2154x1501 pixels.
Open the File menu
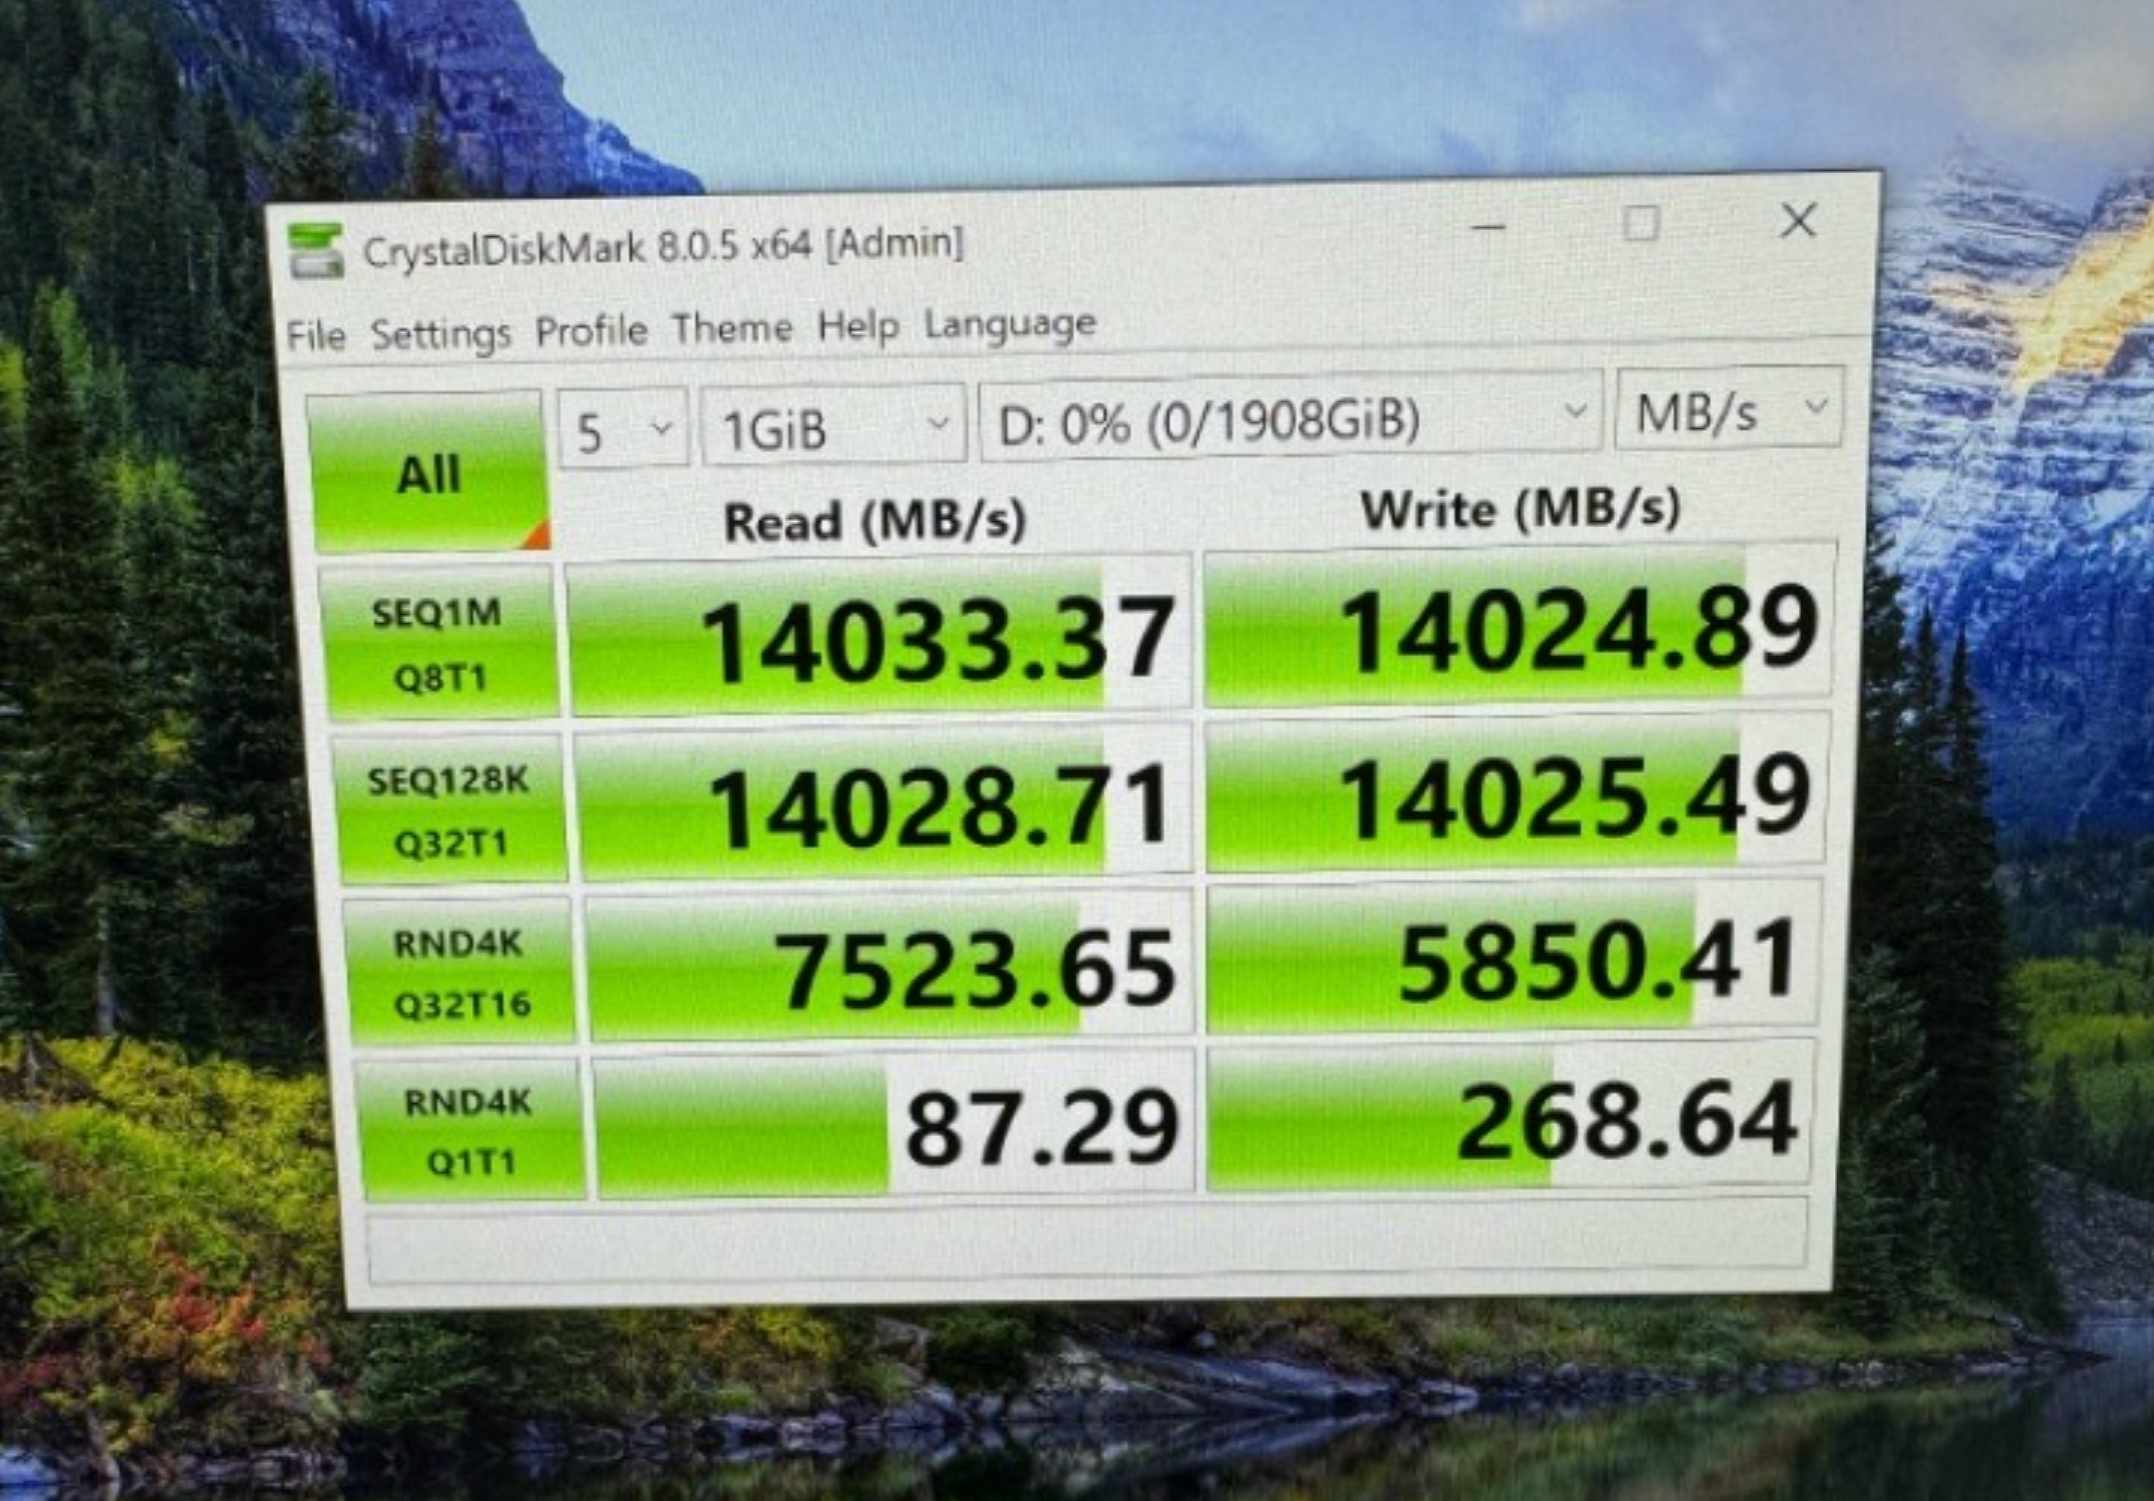coord(316,336)
